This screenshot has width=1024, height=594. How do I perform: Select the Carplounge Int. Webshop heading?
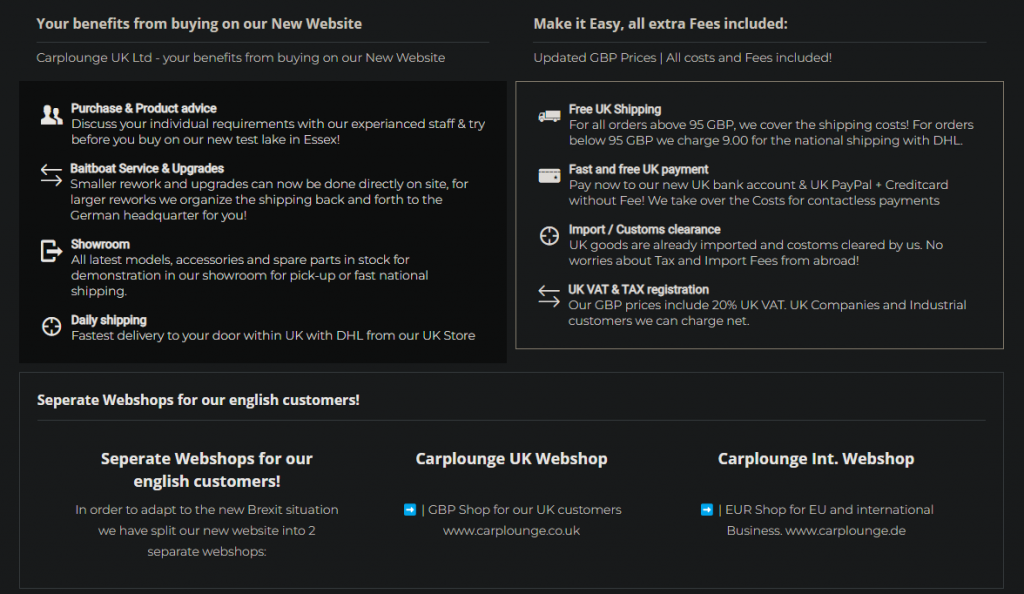click(816, 459)
